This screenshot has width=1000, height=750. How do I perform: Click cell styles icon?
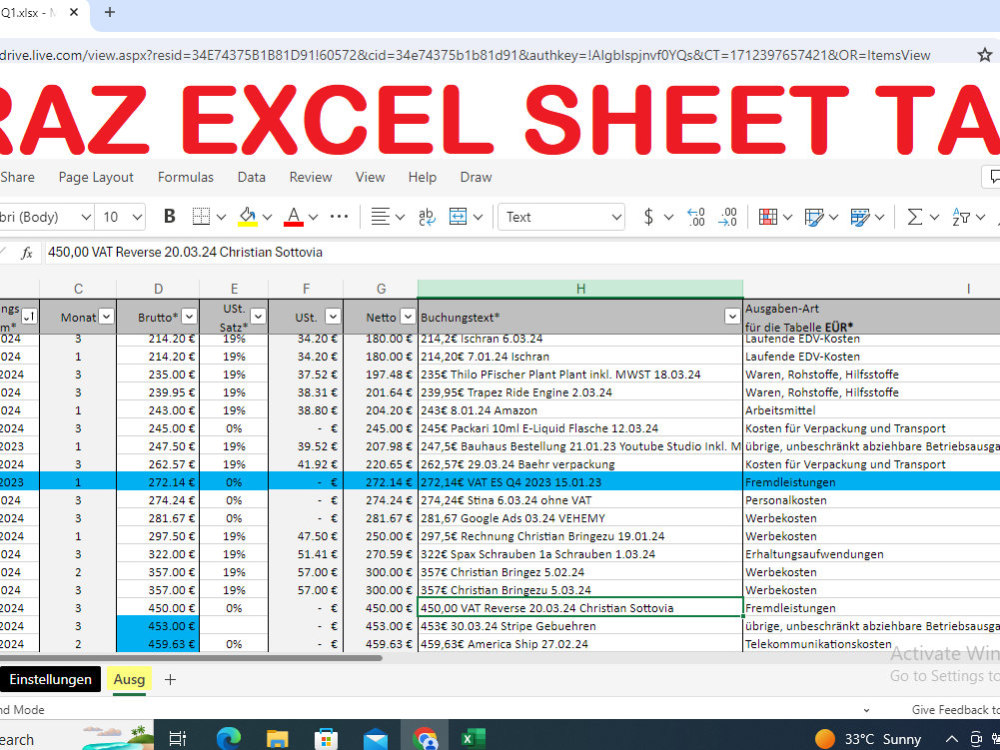(860, 217)
